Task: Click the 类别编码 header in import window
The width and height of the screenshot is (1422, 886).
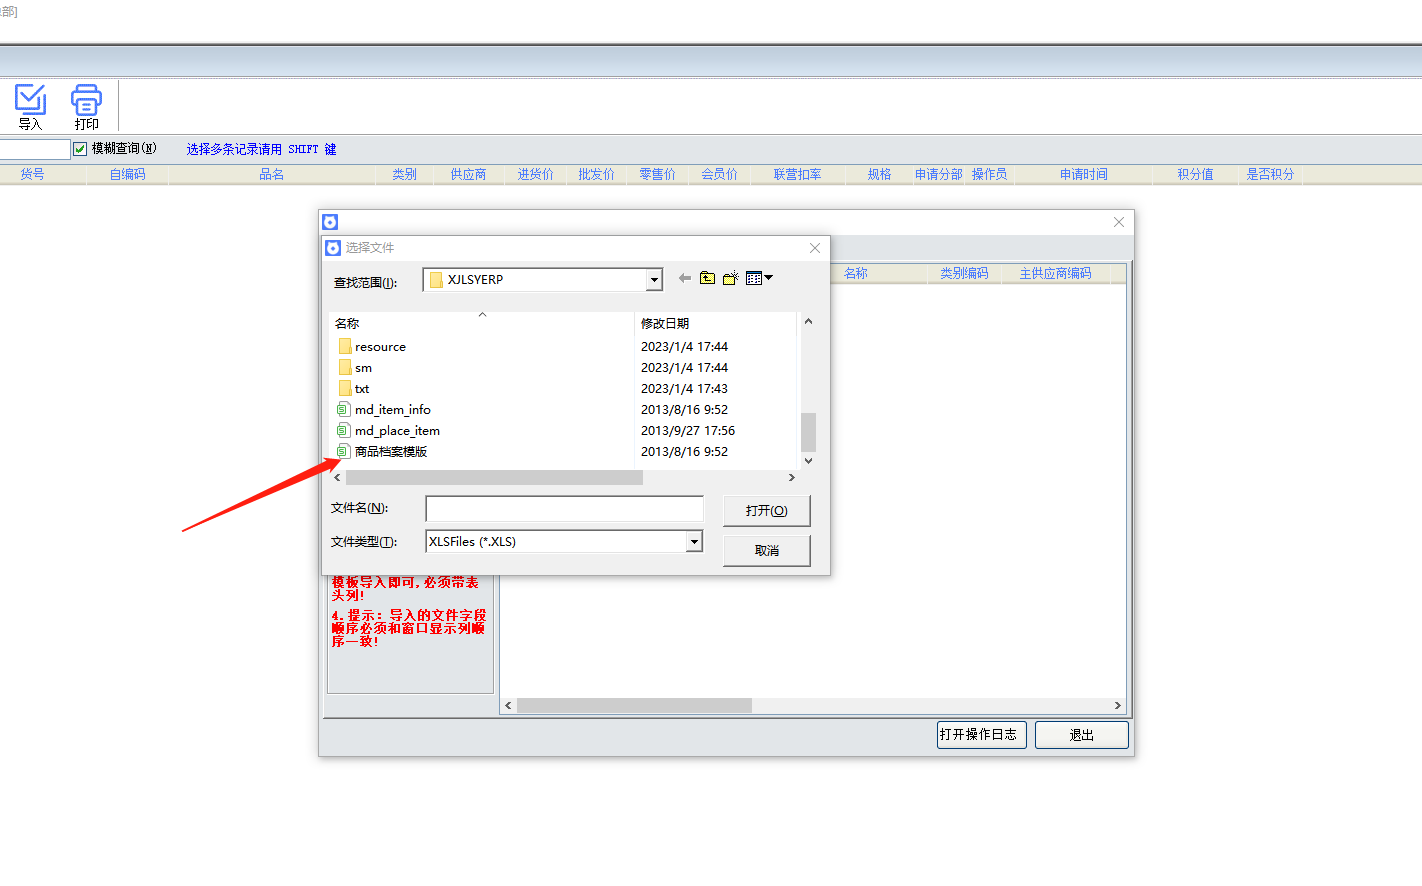Action: pyautogui.click(x=964, y=273)
